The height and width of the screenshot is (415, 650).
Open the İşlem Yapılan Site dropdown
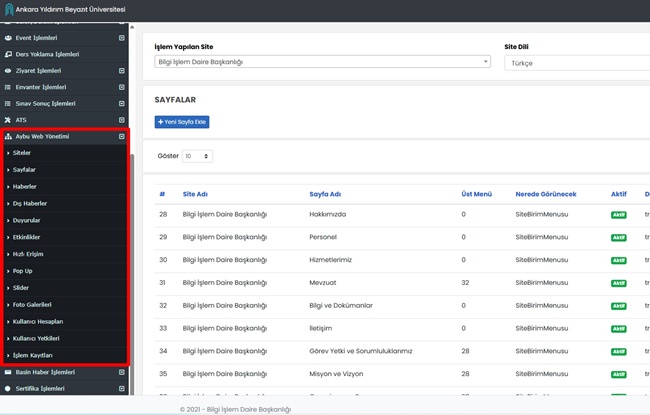[x=322, y=62]
